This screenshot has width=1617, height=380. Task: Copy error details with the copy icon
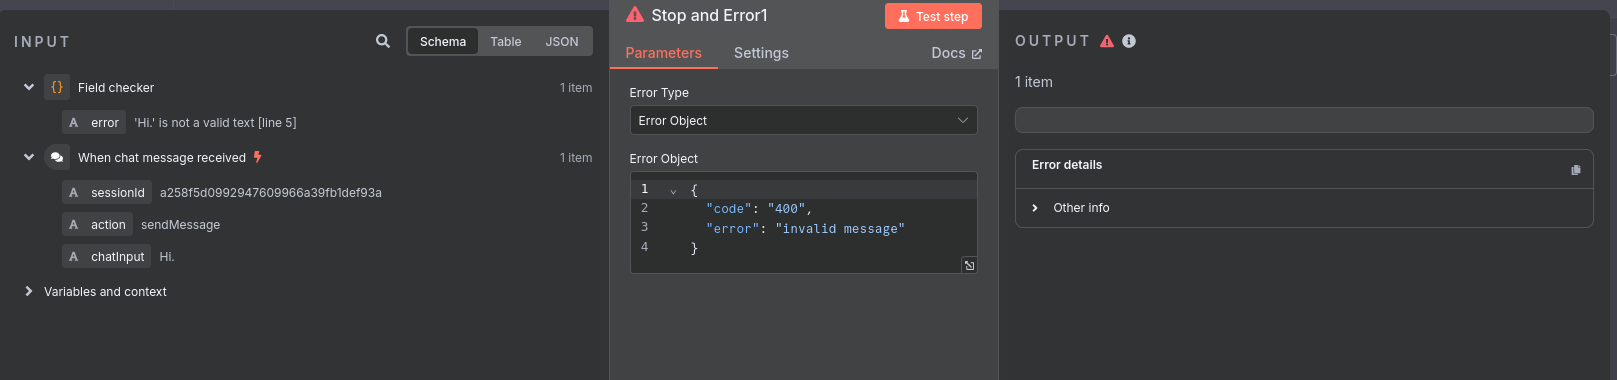coord(1576,170)
